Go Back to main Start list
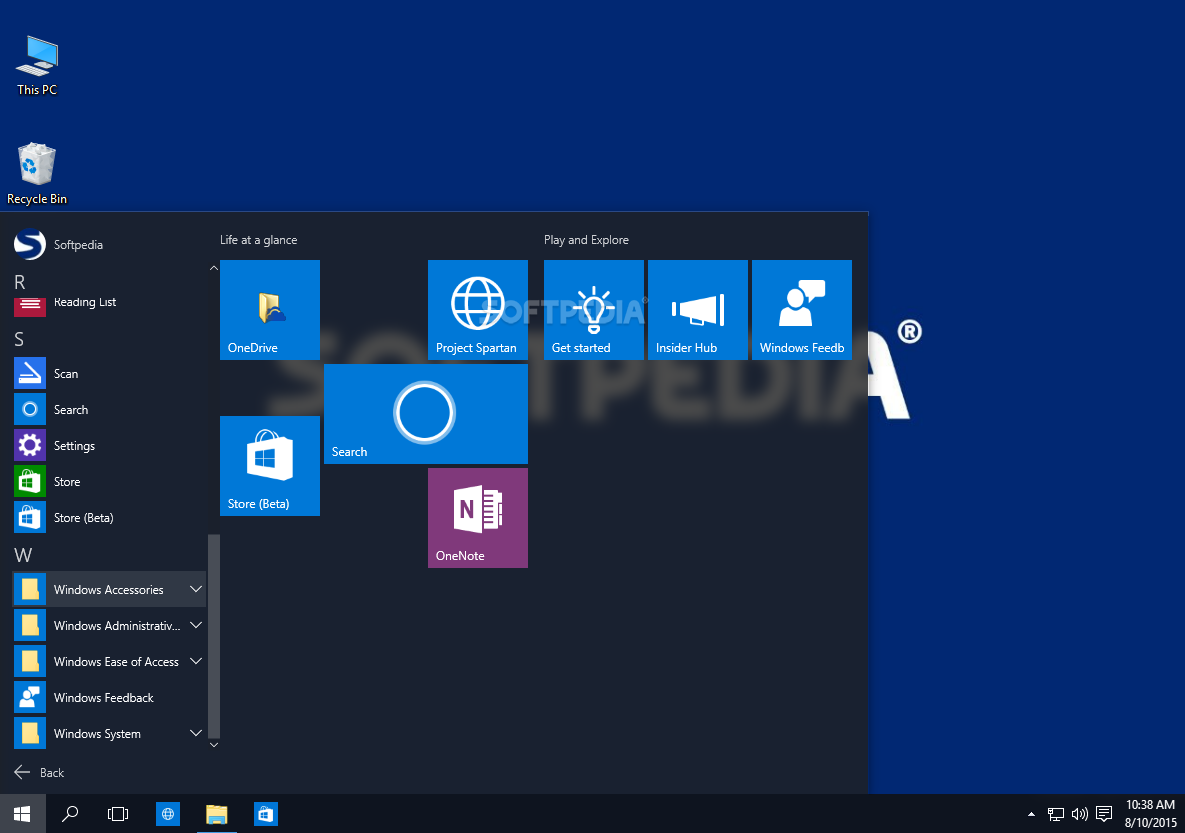 39,773
